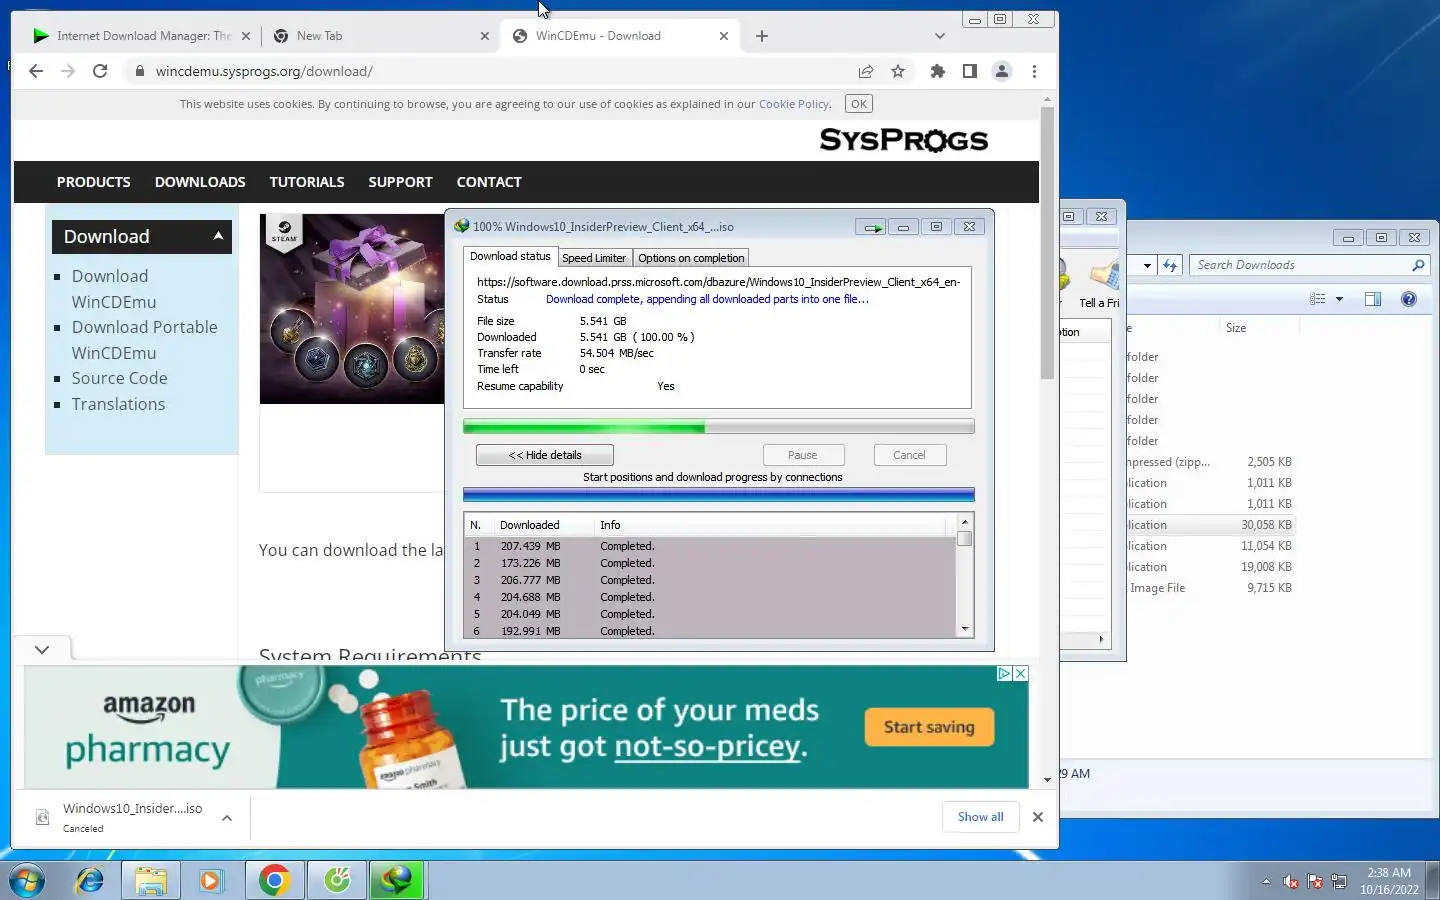Click scroll-up arrow of connections list

click(x=965, y=522)
